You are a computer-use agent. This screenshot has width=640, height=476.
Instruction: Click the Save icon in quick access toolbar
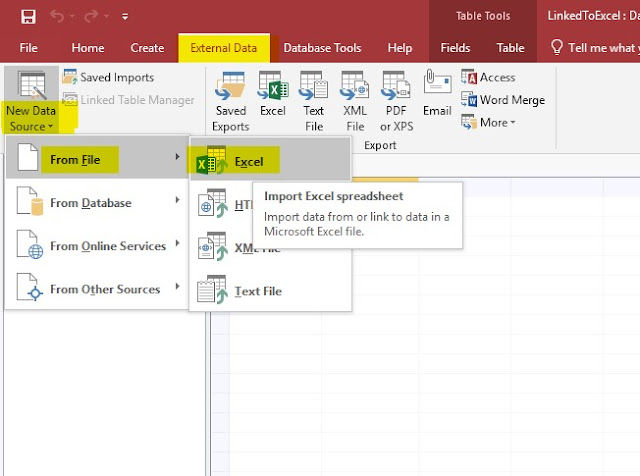(x=28, y=17)
